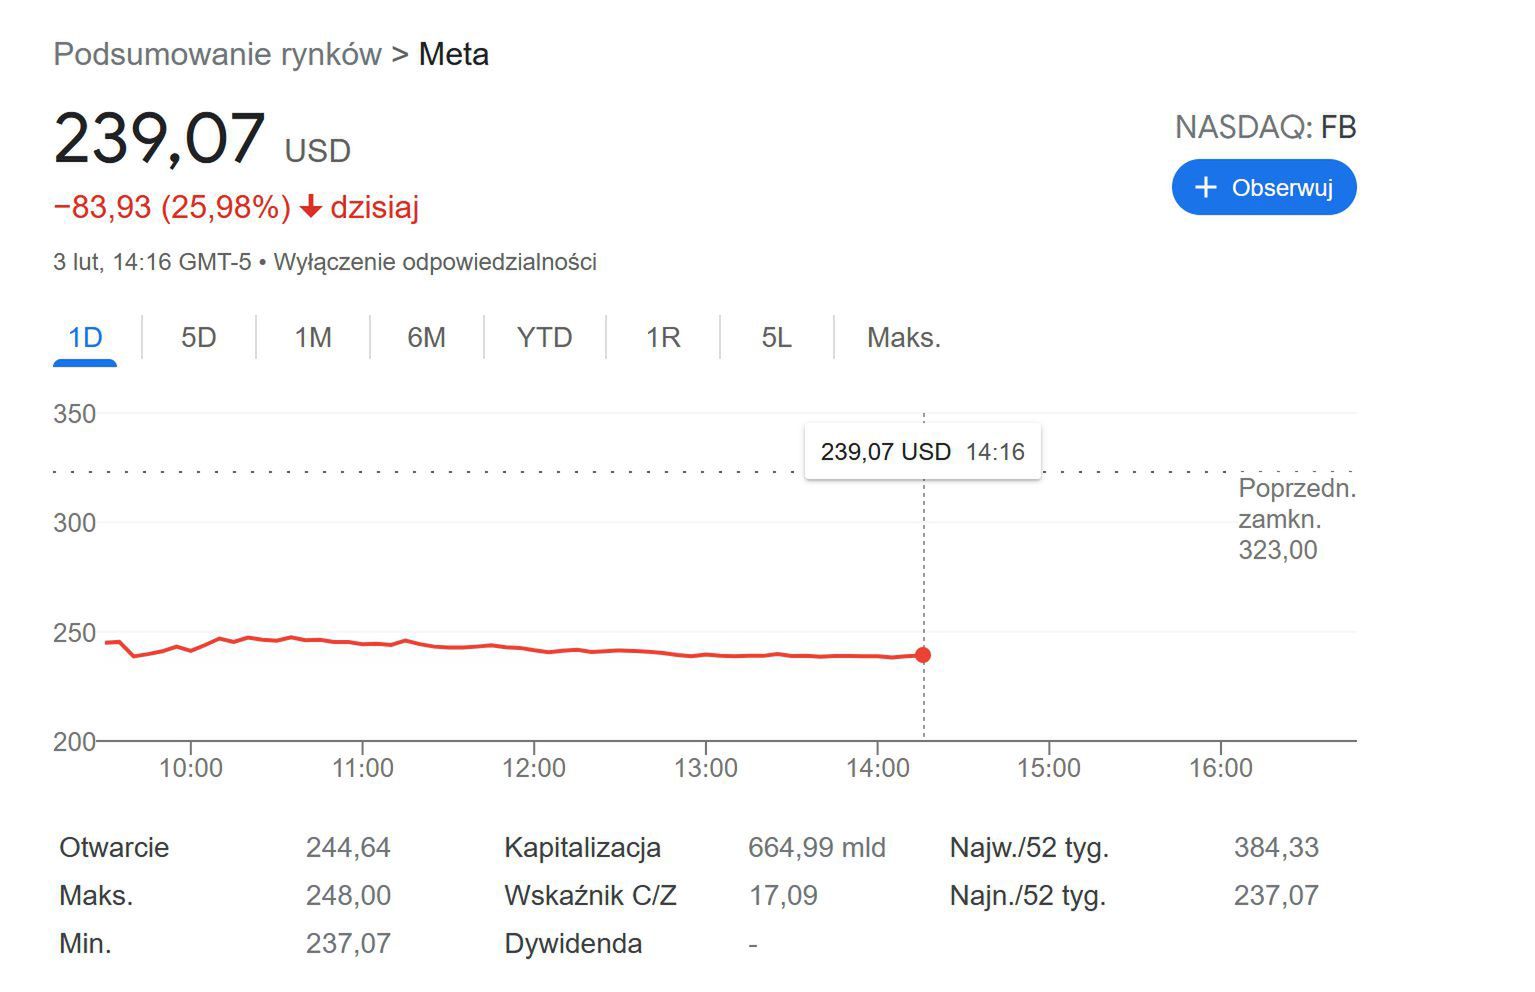Viewport: 1535px width, 992px height.
Task: Switch to the 5D range tab
Action: coord(198,337)
